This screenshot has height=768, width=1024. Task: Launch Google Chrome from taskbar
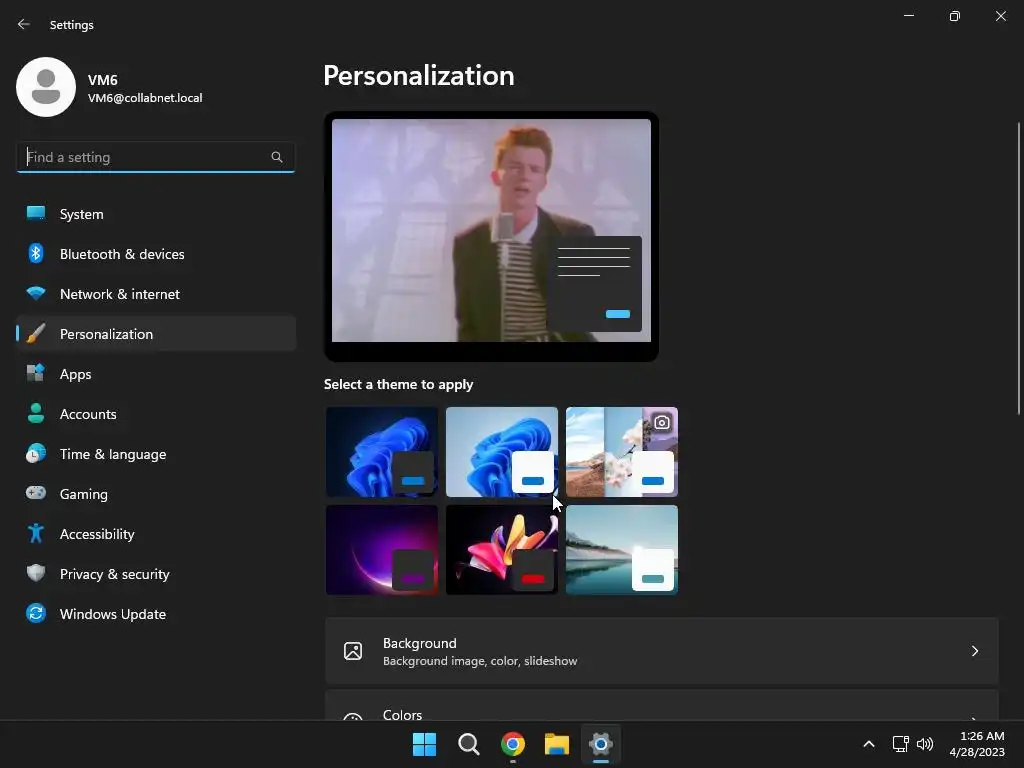pyautogui.click(x=513, y=744)
